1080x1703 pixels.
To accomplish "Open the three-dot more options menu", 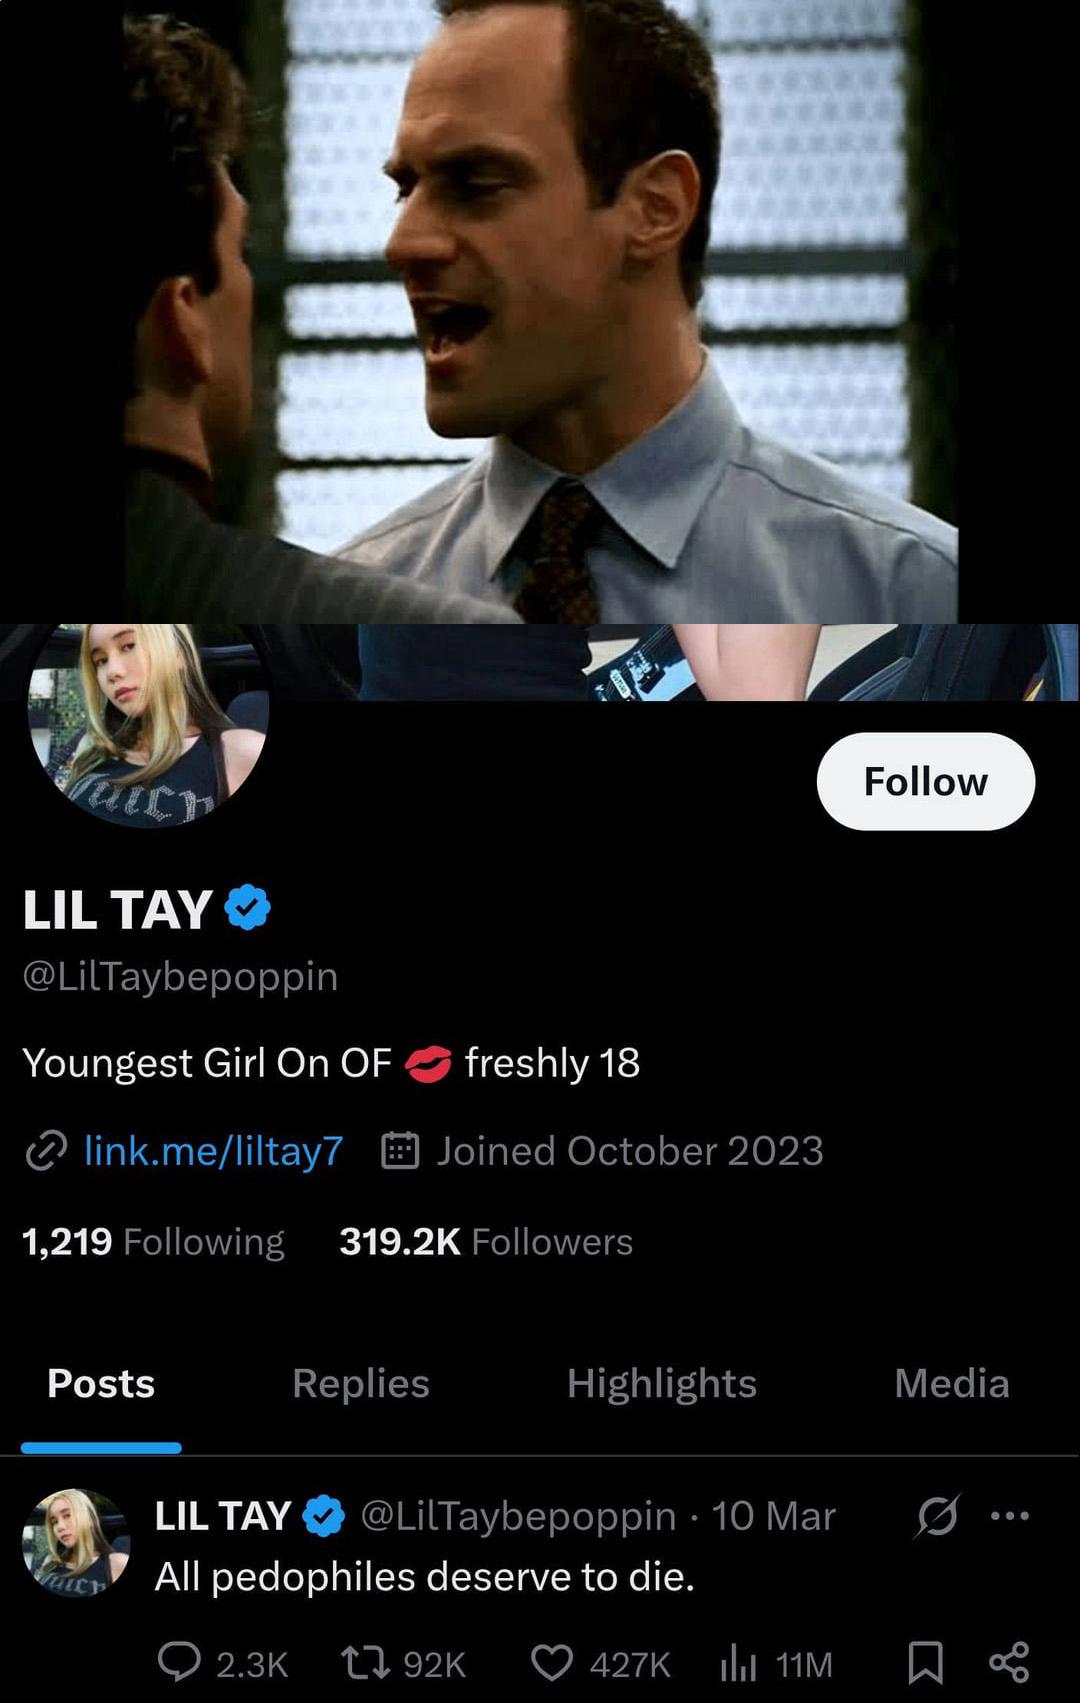I will 1009,1516.
